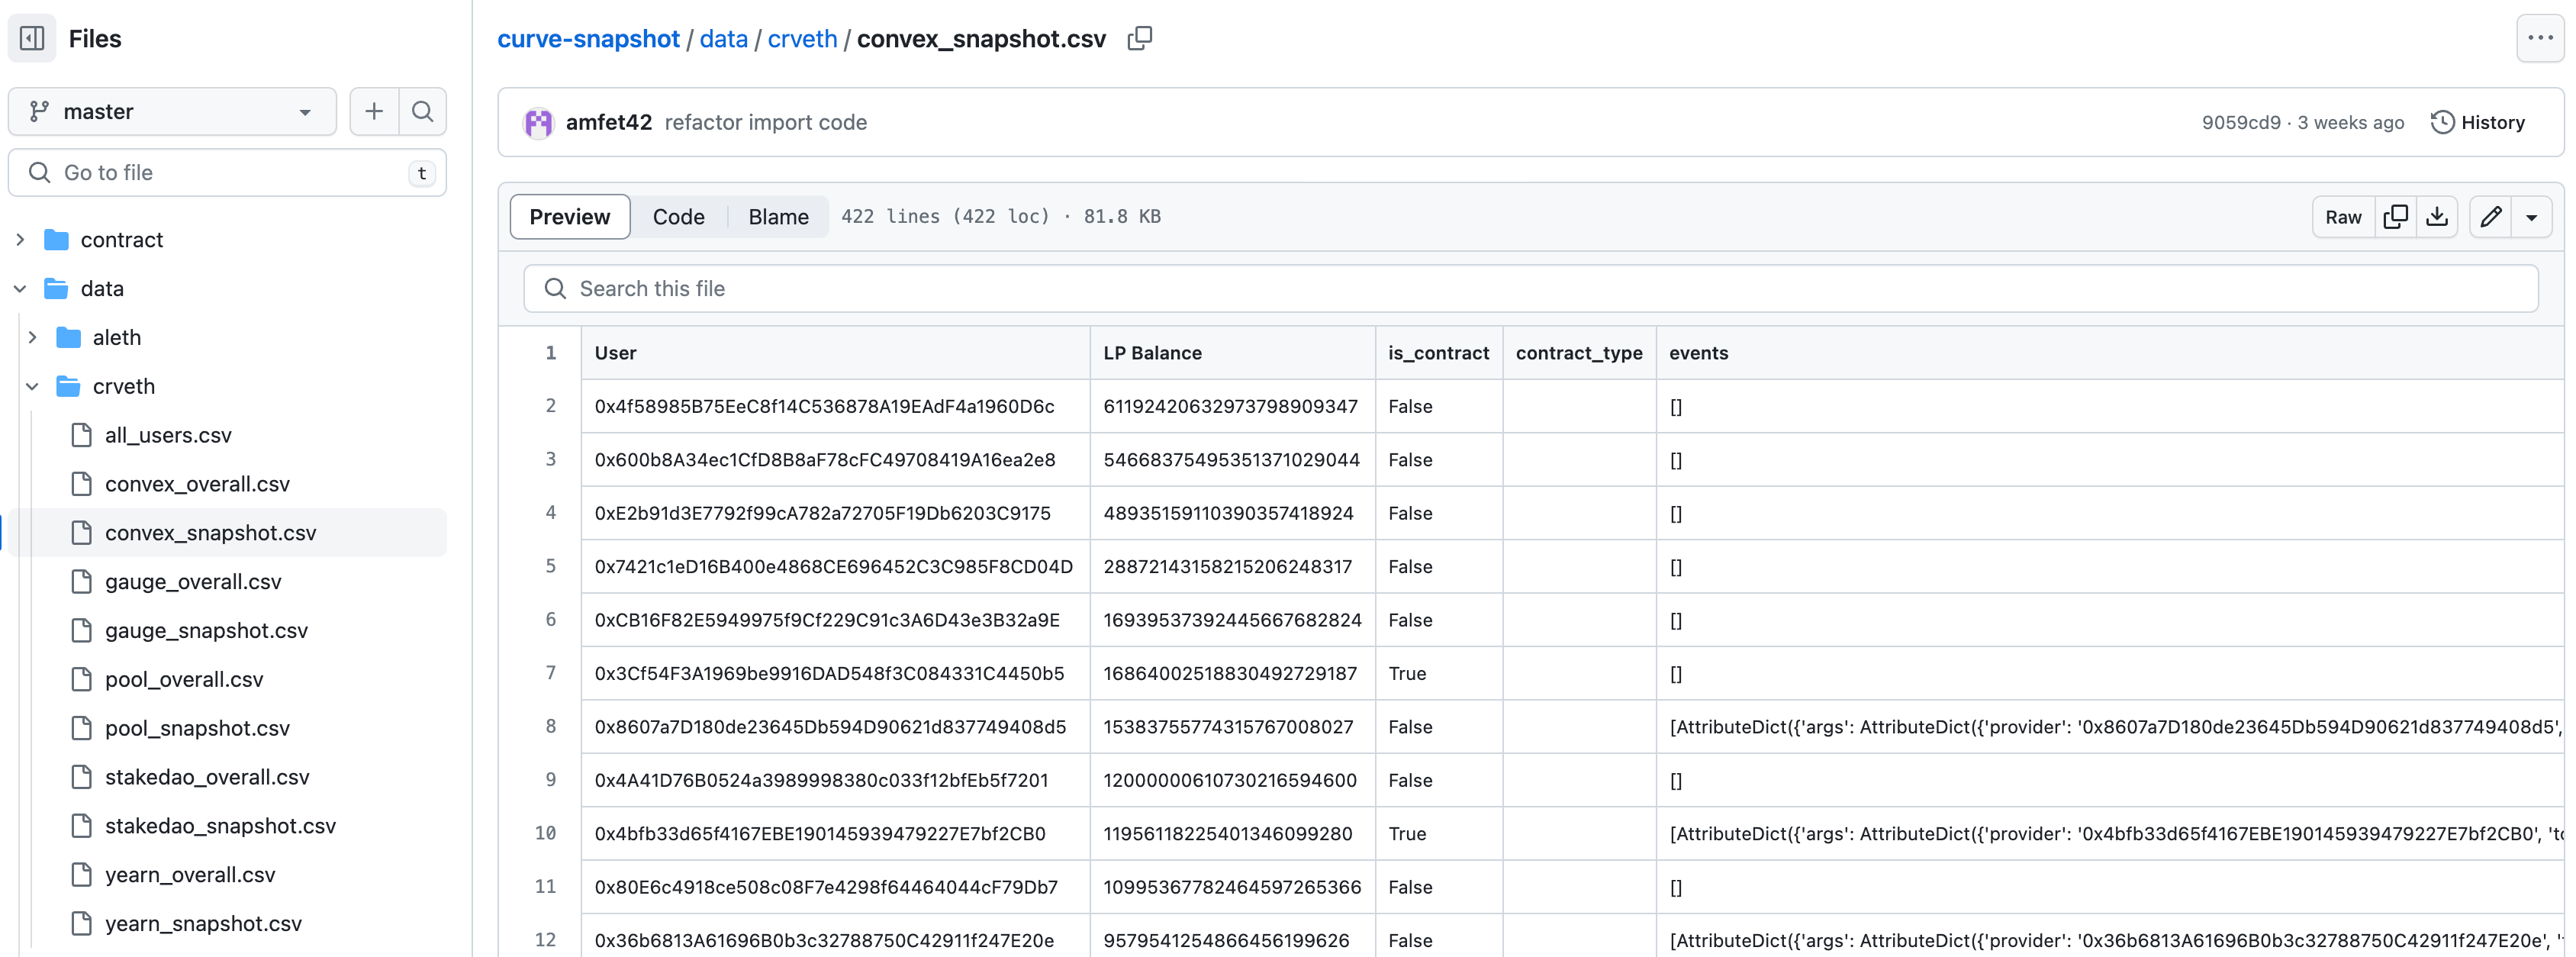Open yearn_snapshot.csv file
Image resolution: width=2576 pixels, height=957 pixels.
click(x=203, y=924)
